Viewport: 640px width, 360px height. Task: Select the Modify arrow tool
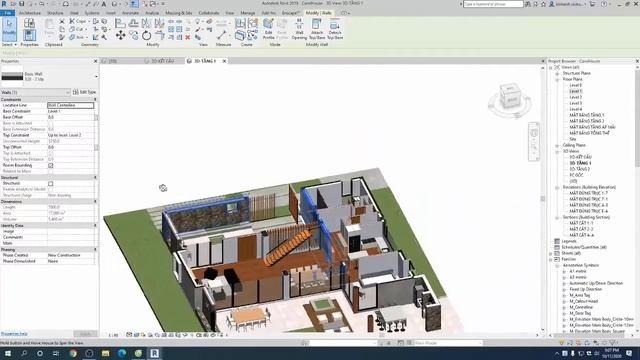[9, 29]
